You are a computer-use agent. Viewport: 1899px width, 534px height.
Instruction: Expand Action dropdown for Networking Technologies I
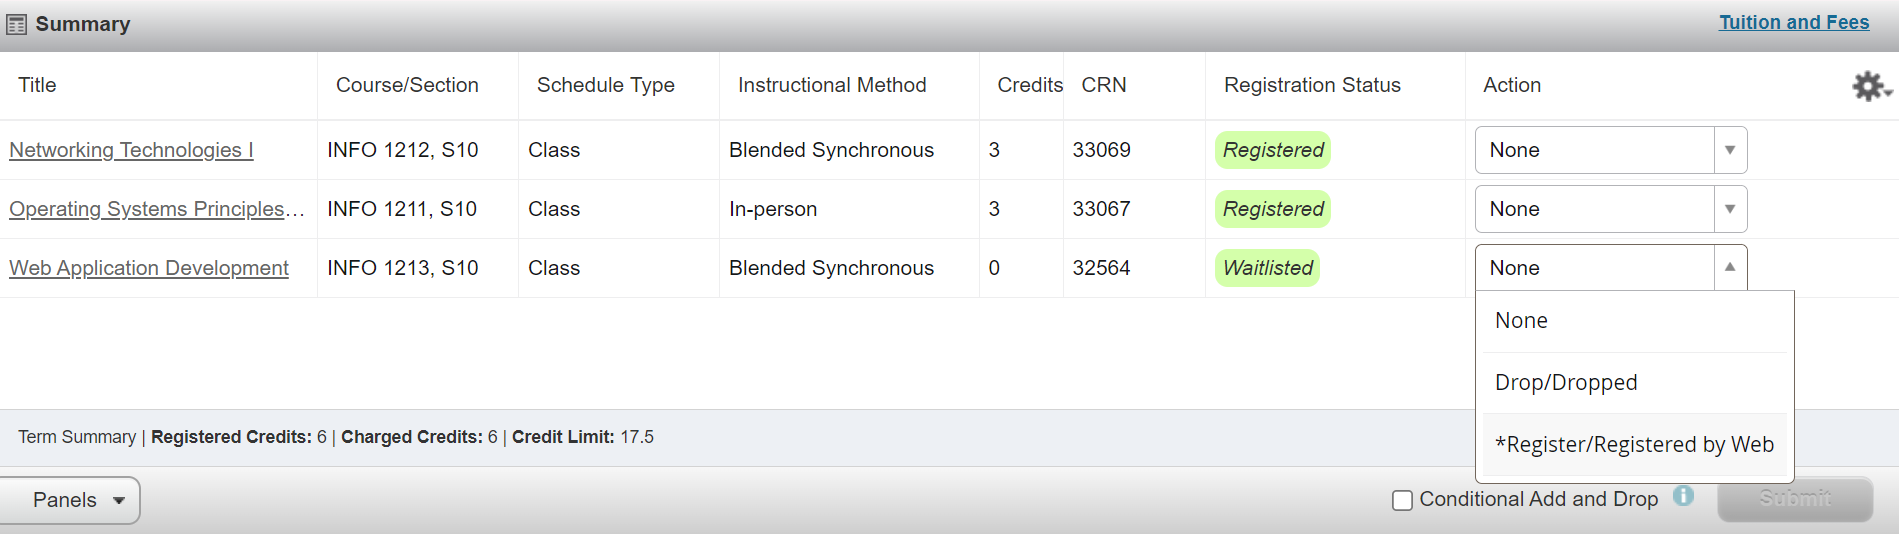(1611, 150)
